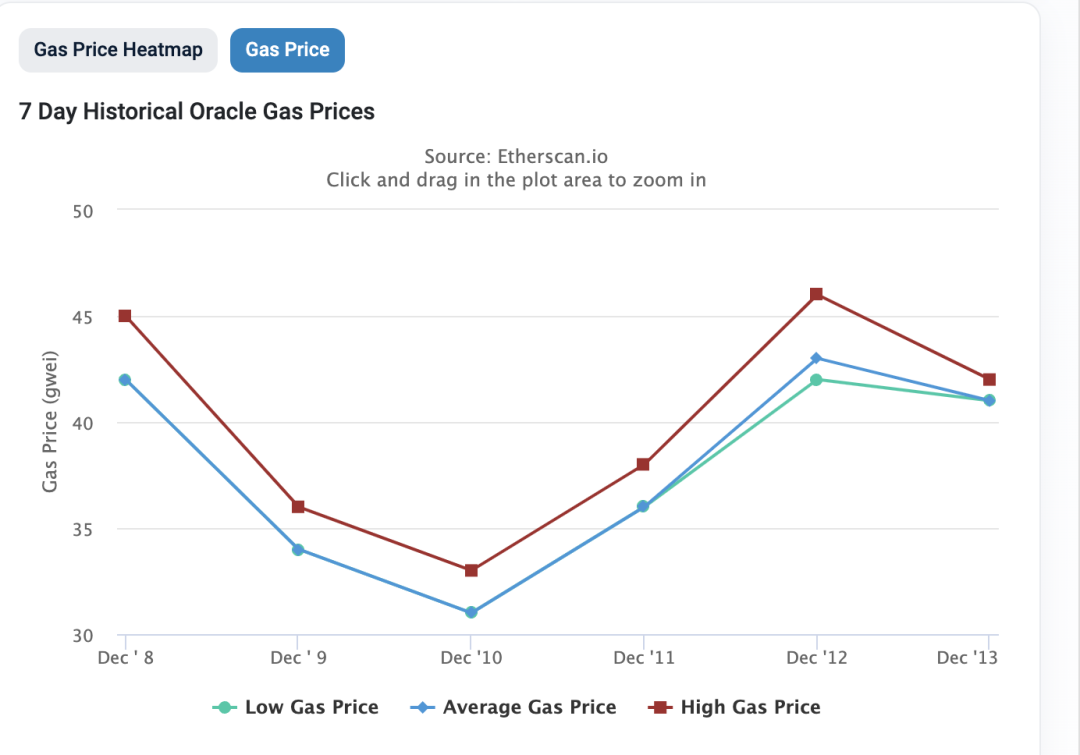
Task: Click the High Gas Price point on Dec 8
Action: click(x=125, y=316)
